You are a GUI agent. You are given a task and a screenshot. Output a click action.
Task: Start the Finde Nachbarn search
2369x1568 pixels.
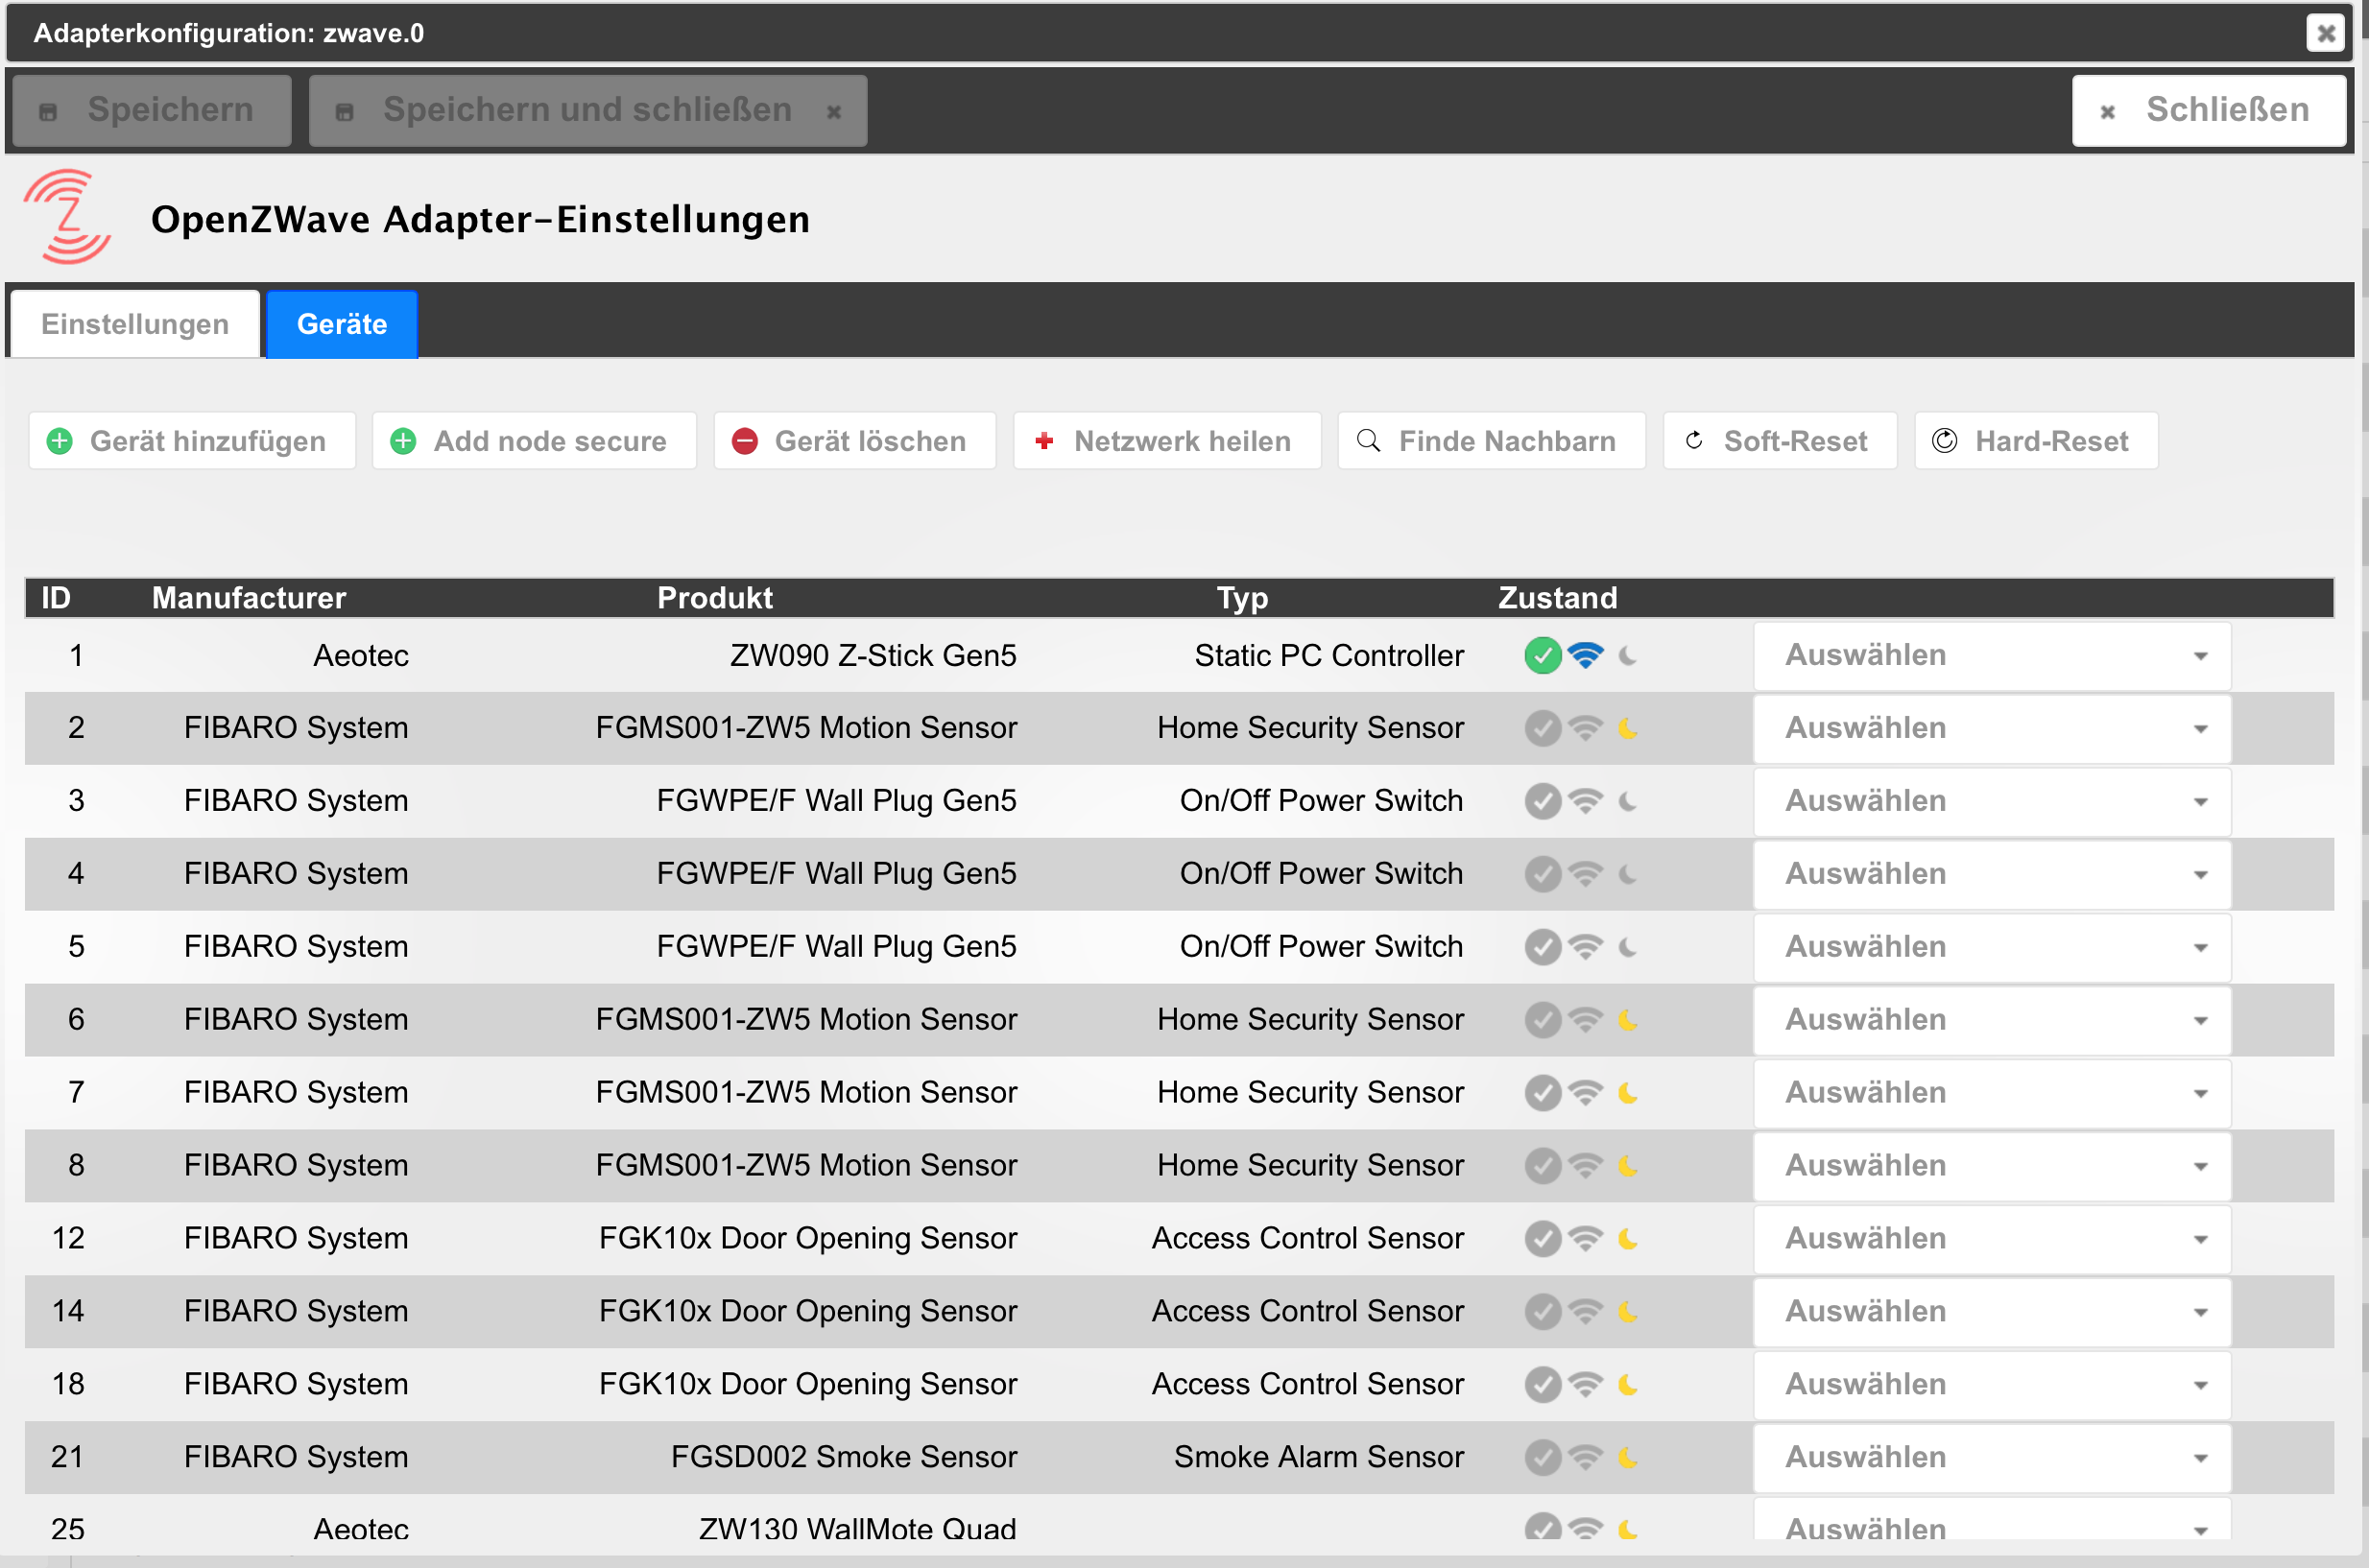1490,441
